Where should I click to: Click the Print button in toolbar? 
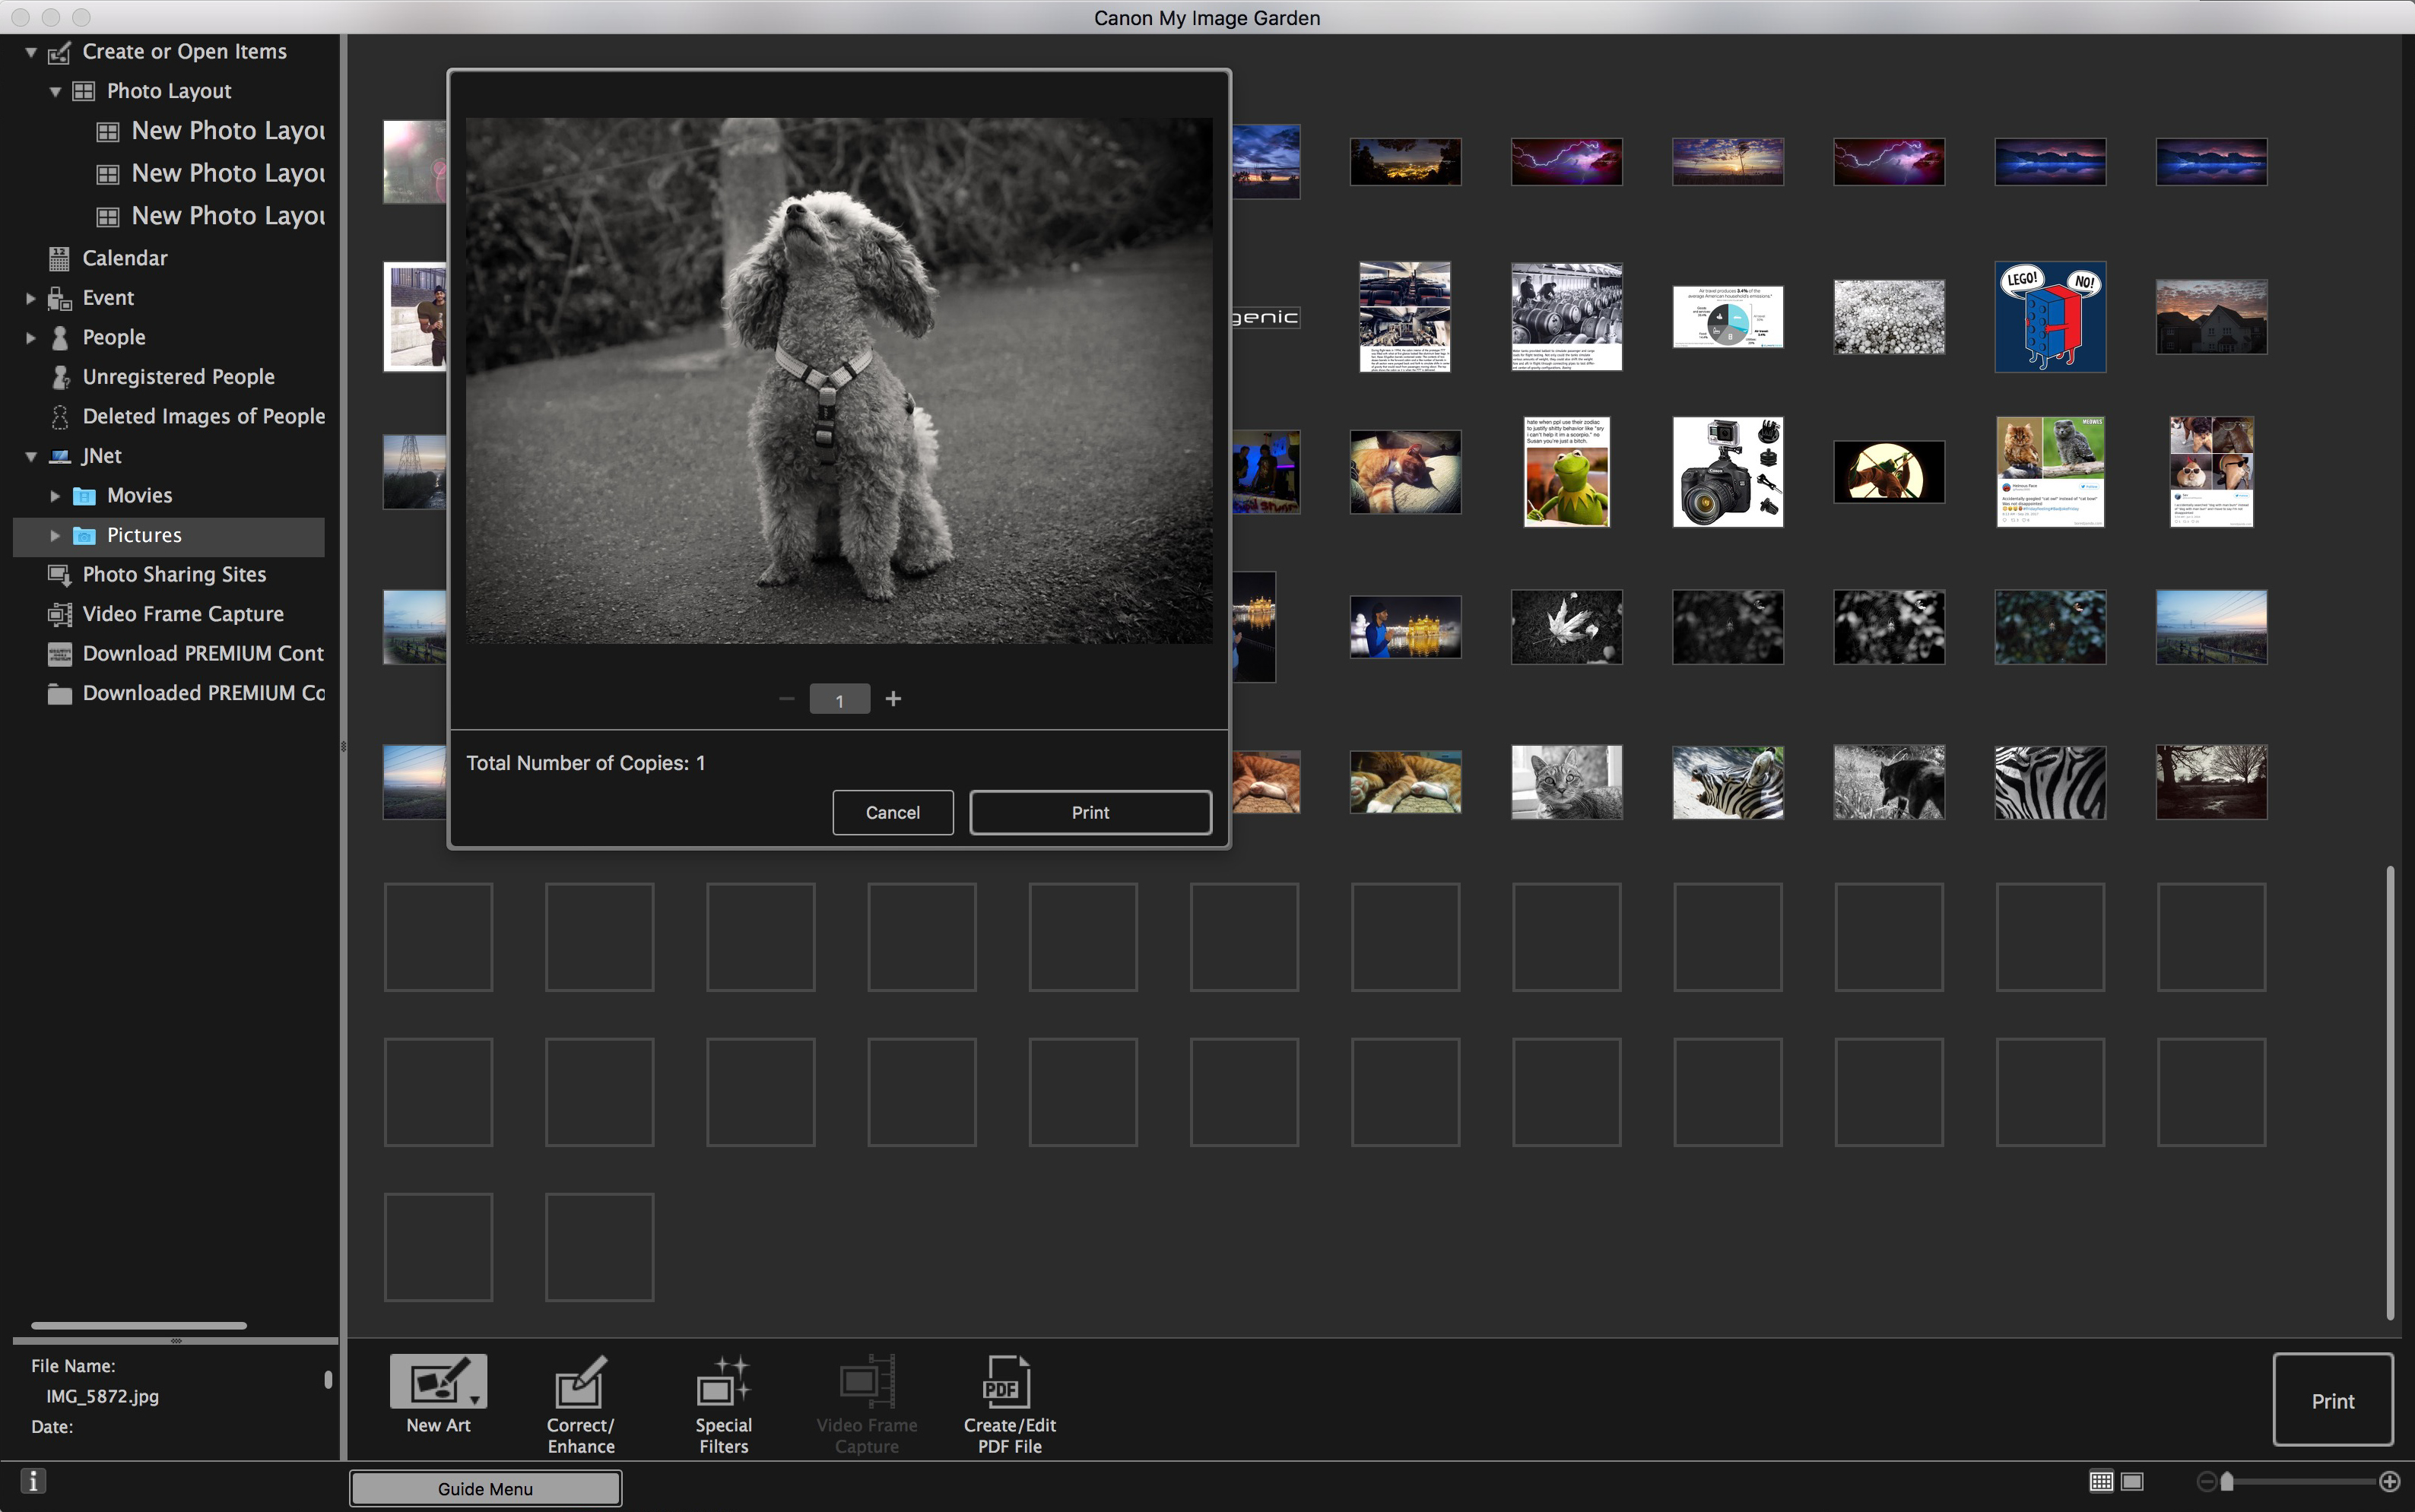pyautogui.click(x=2333, y=1400)
